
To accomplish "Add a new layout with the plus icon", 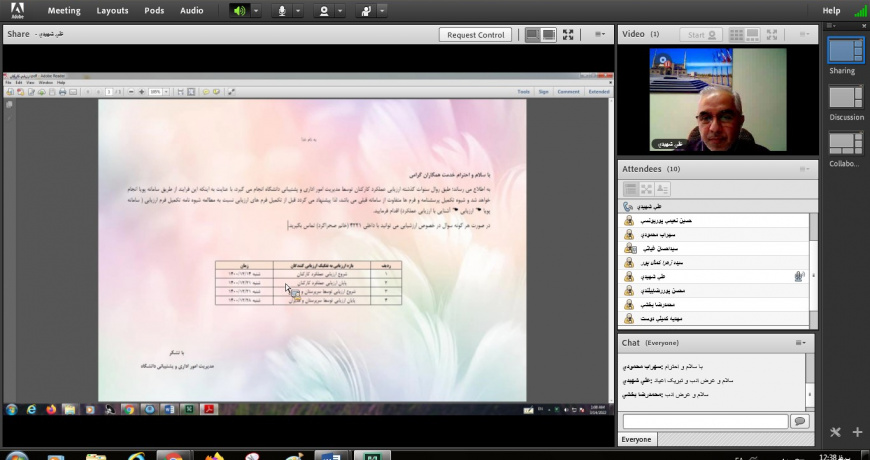I will 857,432.
